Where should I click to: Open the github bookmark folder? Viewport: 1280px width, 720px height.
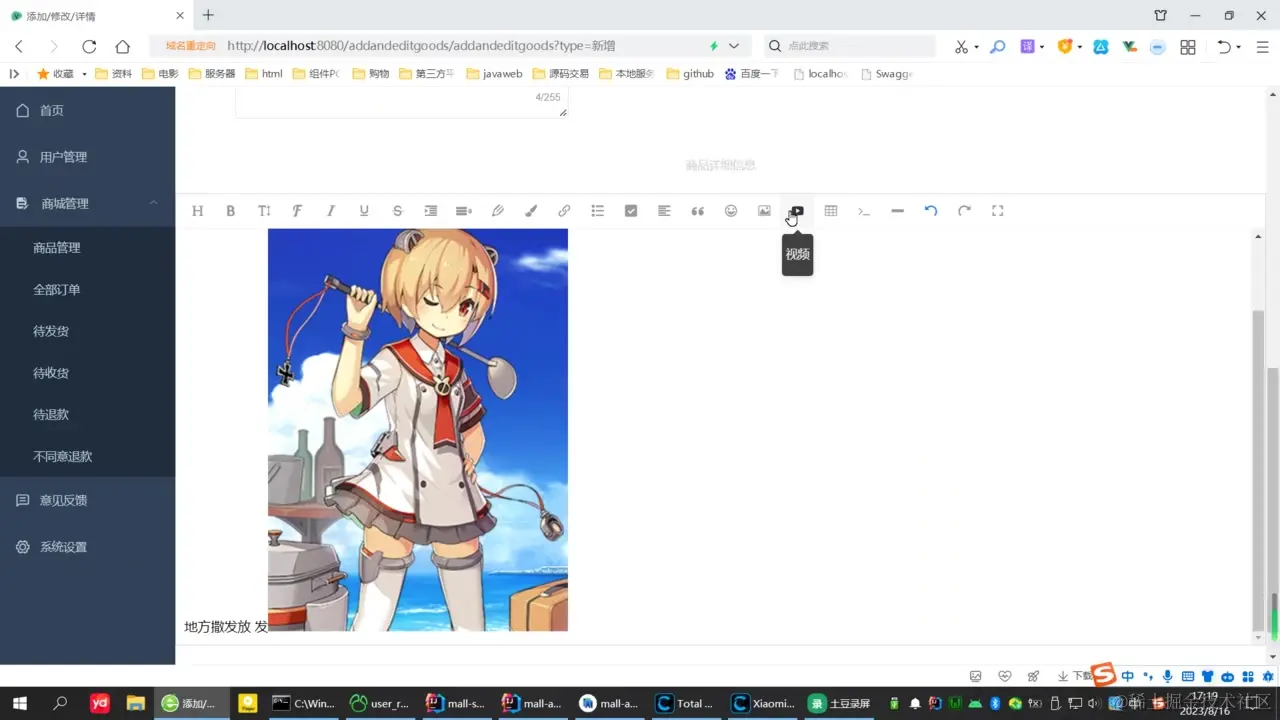coord(690,74)
